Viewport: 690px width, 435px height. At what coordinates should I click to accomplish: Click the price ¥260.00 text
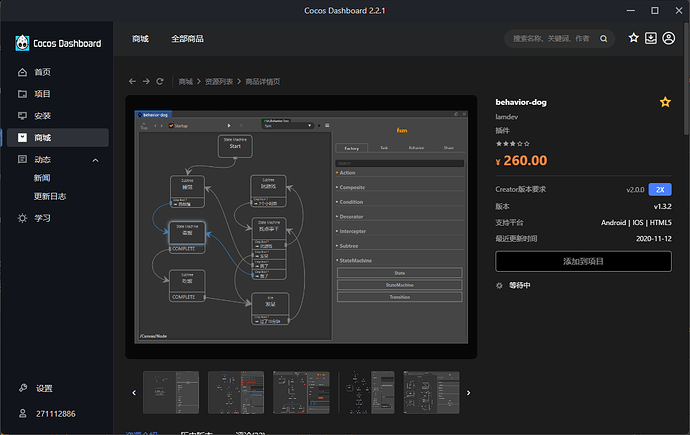tap(521, 161)
